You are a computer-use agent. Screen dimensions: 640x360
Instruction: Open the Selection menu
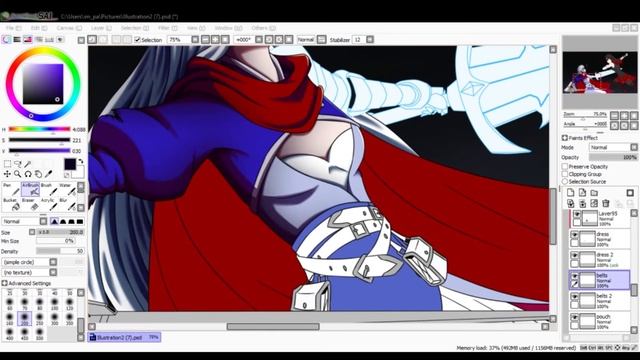135,28
